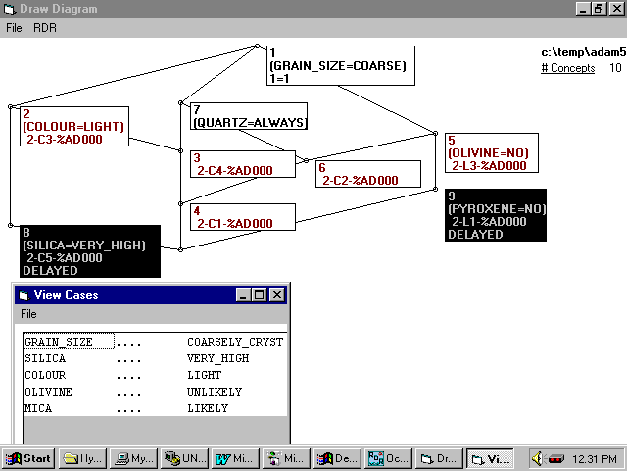This screenshot has height=471, width=627.
Task: Switch to the 'Dr...' taskbar button
Action: 438,458
